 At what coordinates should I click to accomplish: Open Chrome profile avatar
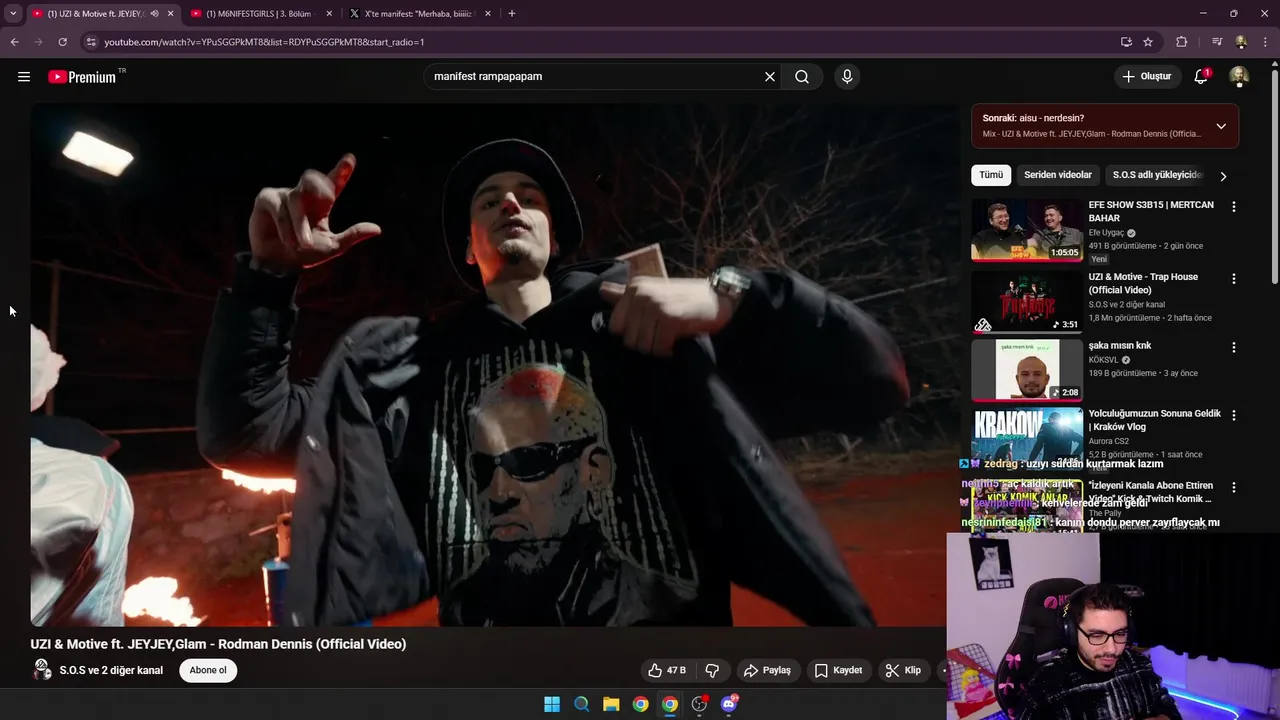[x=1241, y=42]
